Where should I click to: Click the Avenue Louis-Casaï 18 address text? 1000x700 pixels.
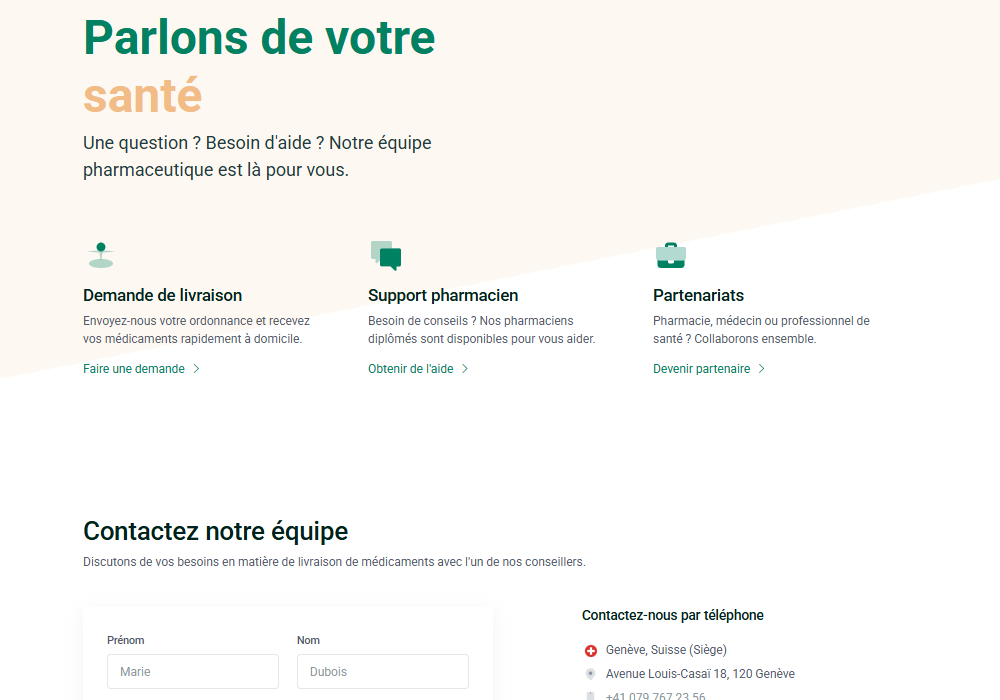click(700, 674)
